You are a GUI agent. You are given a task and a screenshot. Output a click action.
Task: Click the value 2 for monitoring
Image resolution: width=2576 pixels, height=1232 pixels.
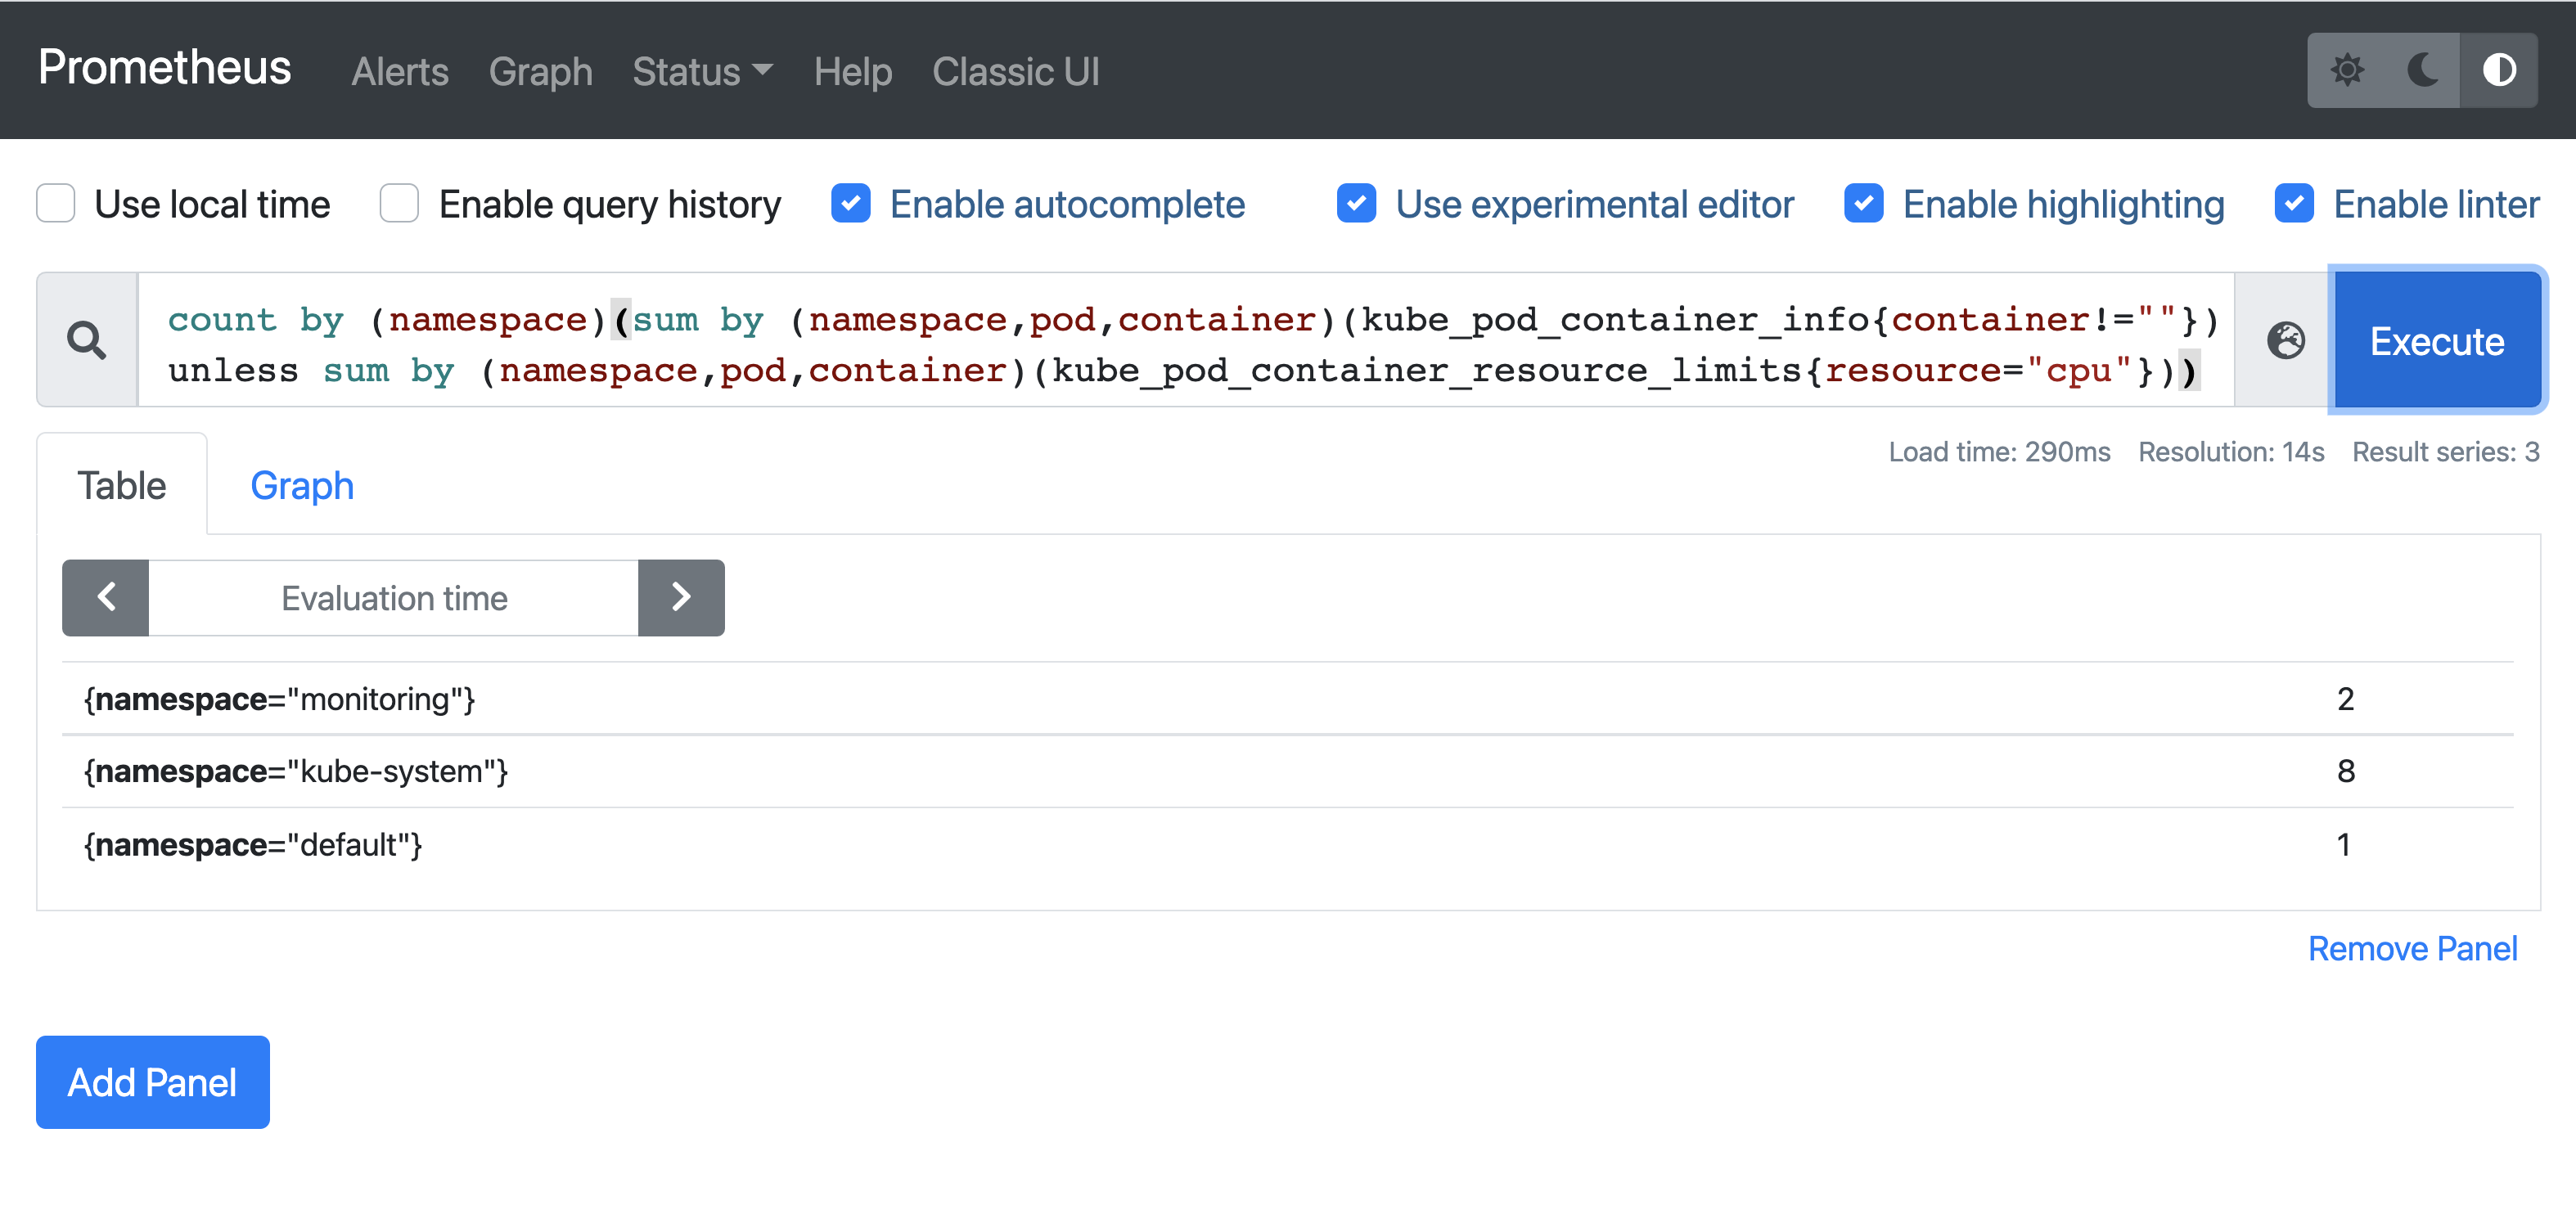click(x=2346, y=699)
